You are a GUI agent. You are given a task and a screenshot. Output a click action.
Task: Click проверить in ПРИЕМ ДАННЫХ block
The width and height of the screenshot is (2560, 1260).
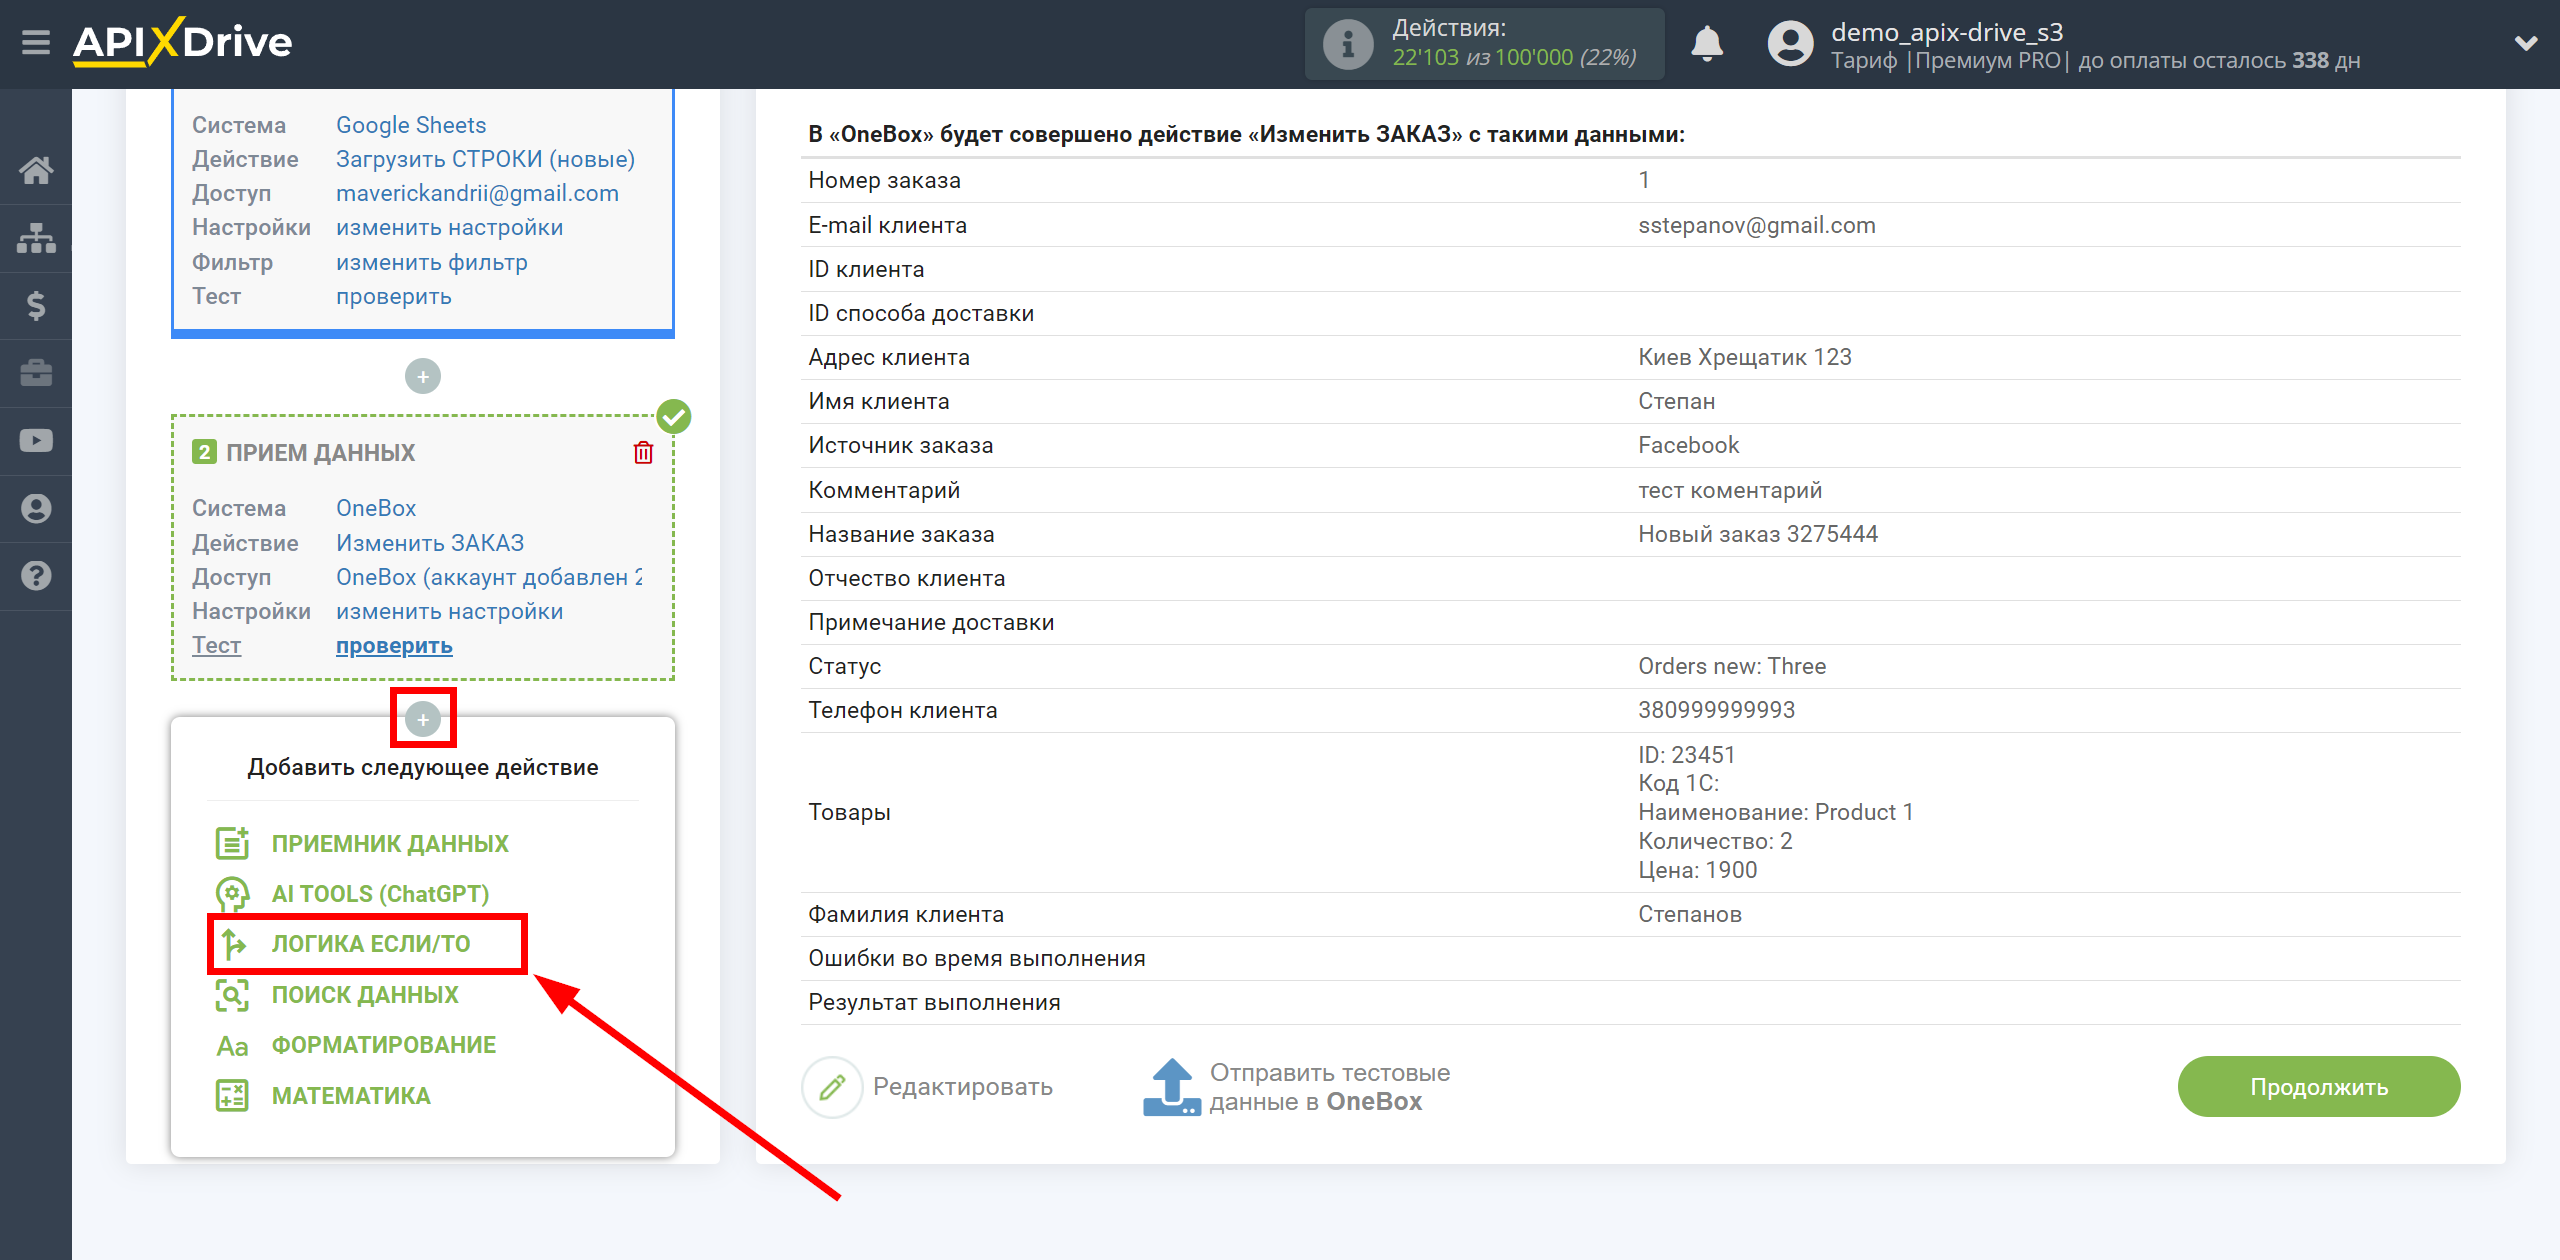pos(393,646)
